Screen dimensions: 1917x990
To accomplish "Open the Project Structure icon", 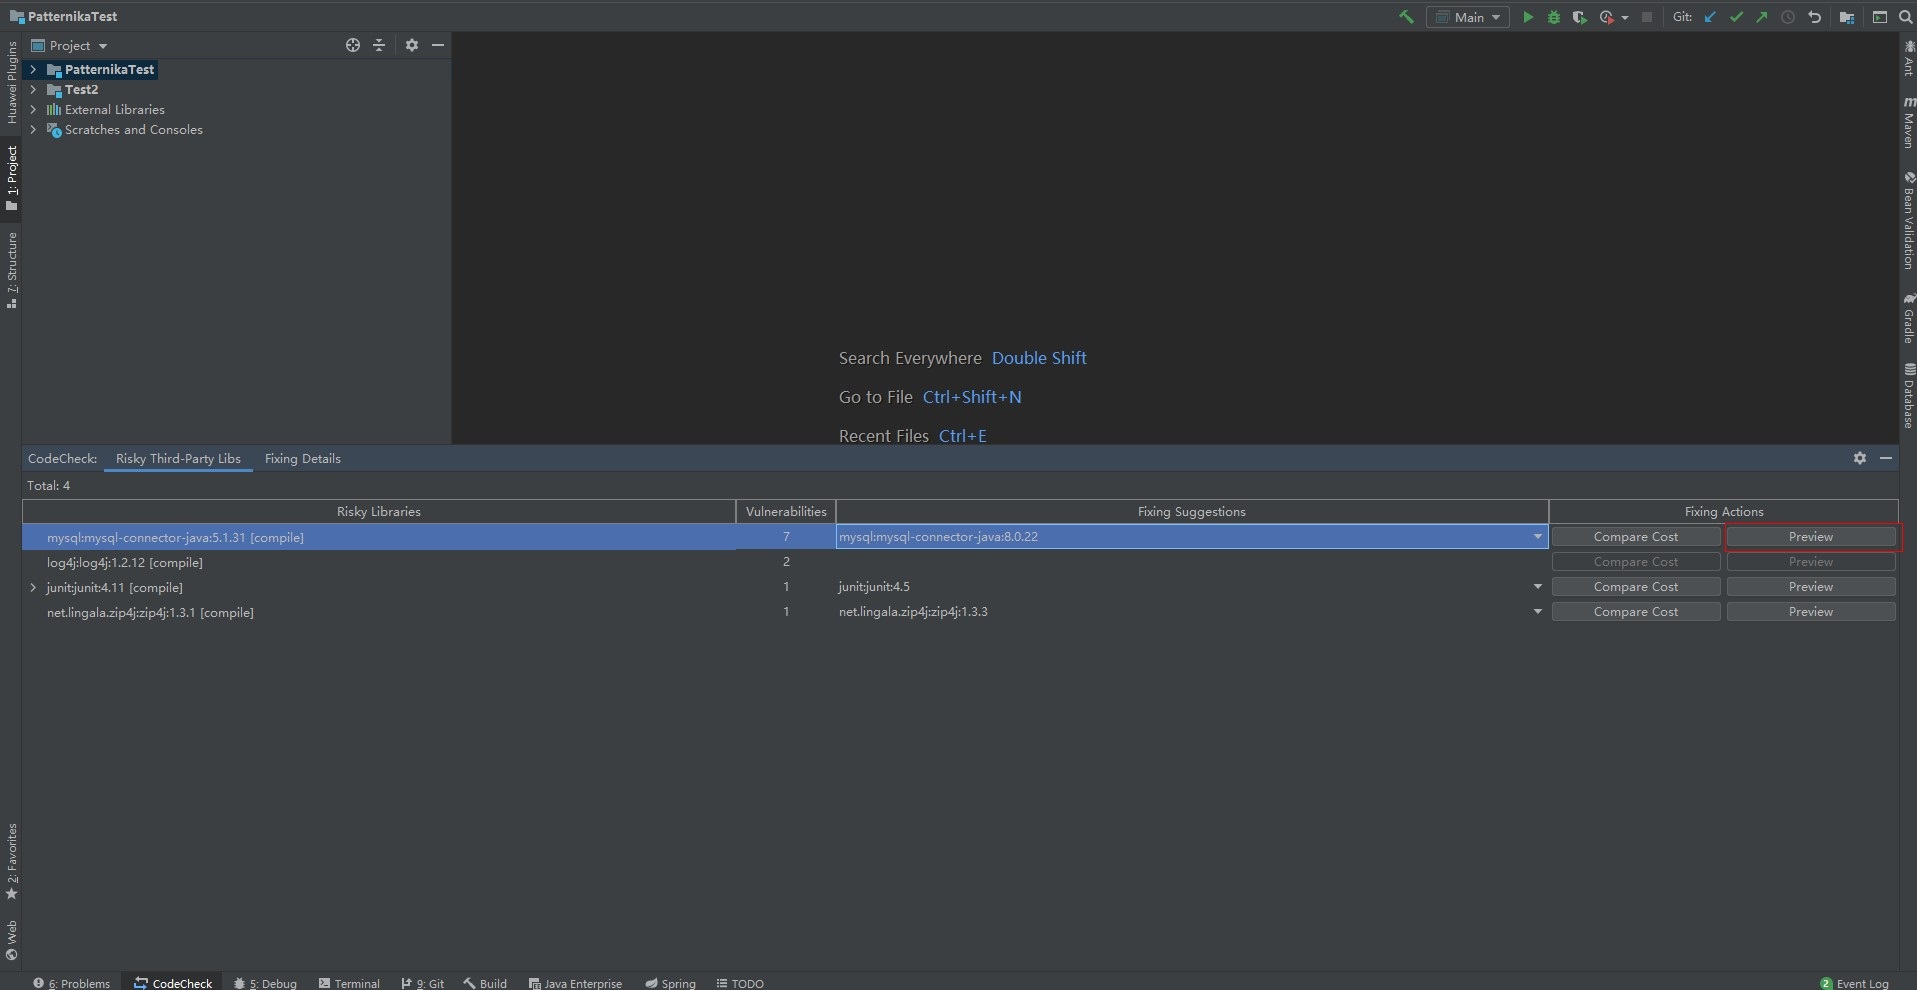I will 1847,17.
